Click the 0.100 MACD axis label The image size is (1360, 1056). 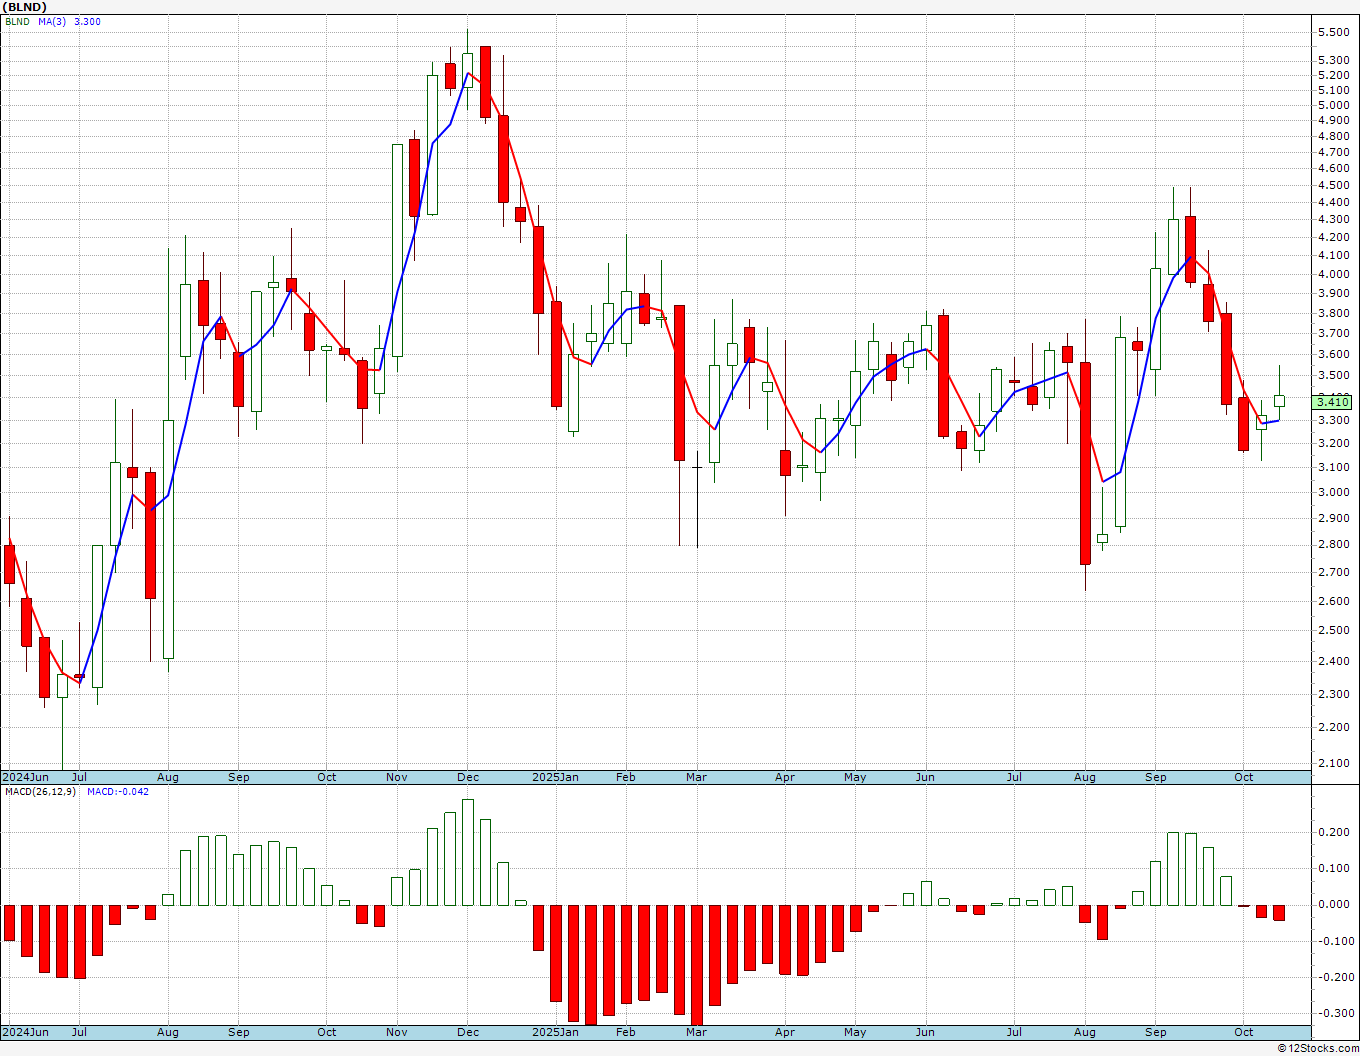click(x=1334, y=869)
